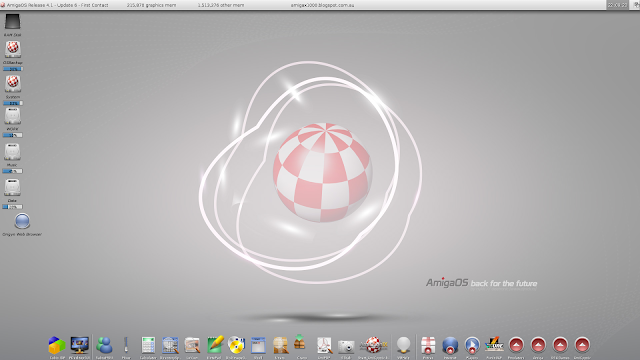Click the OSBackup disk usage bar
The height and width of the screenshot is (360, 640).
tap(13, 69)
